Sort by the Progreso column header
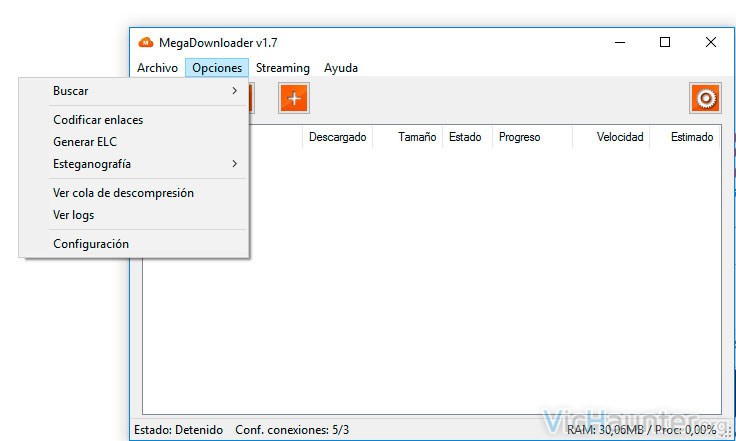The height and width of the screenshot is (441, 736). click(x=532, y=137)
